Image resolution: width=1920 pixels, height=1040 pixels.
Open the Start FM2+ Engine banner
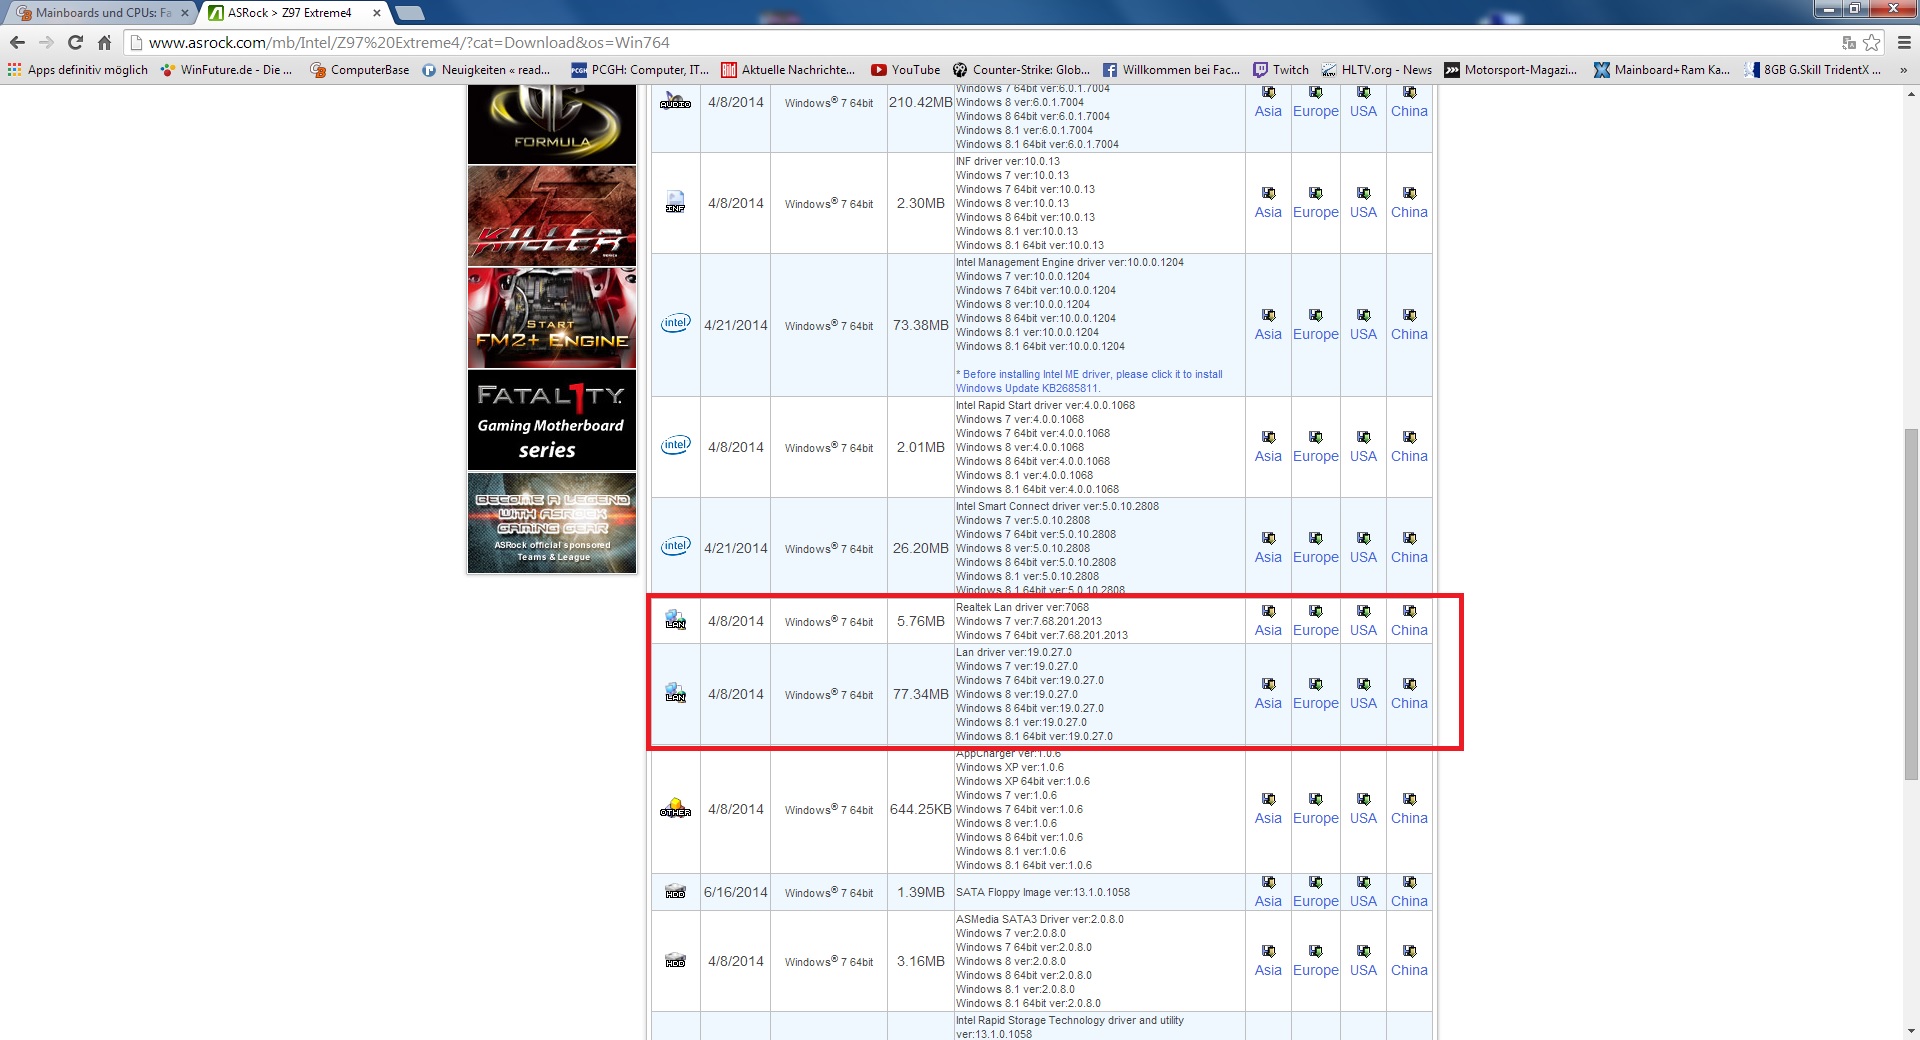[552, 318]
